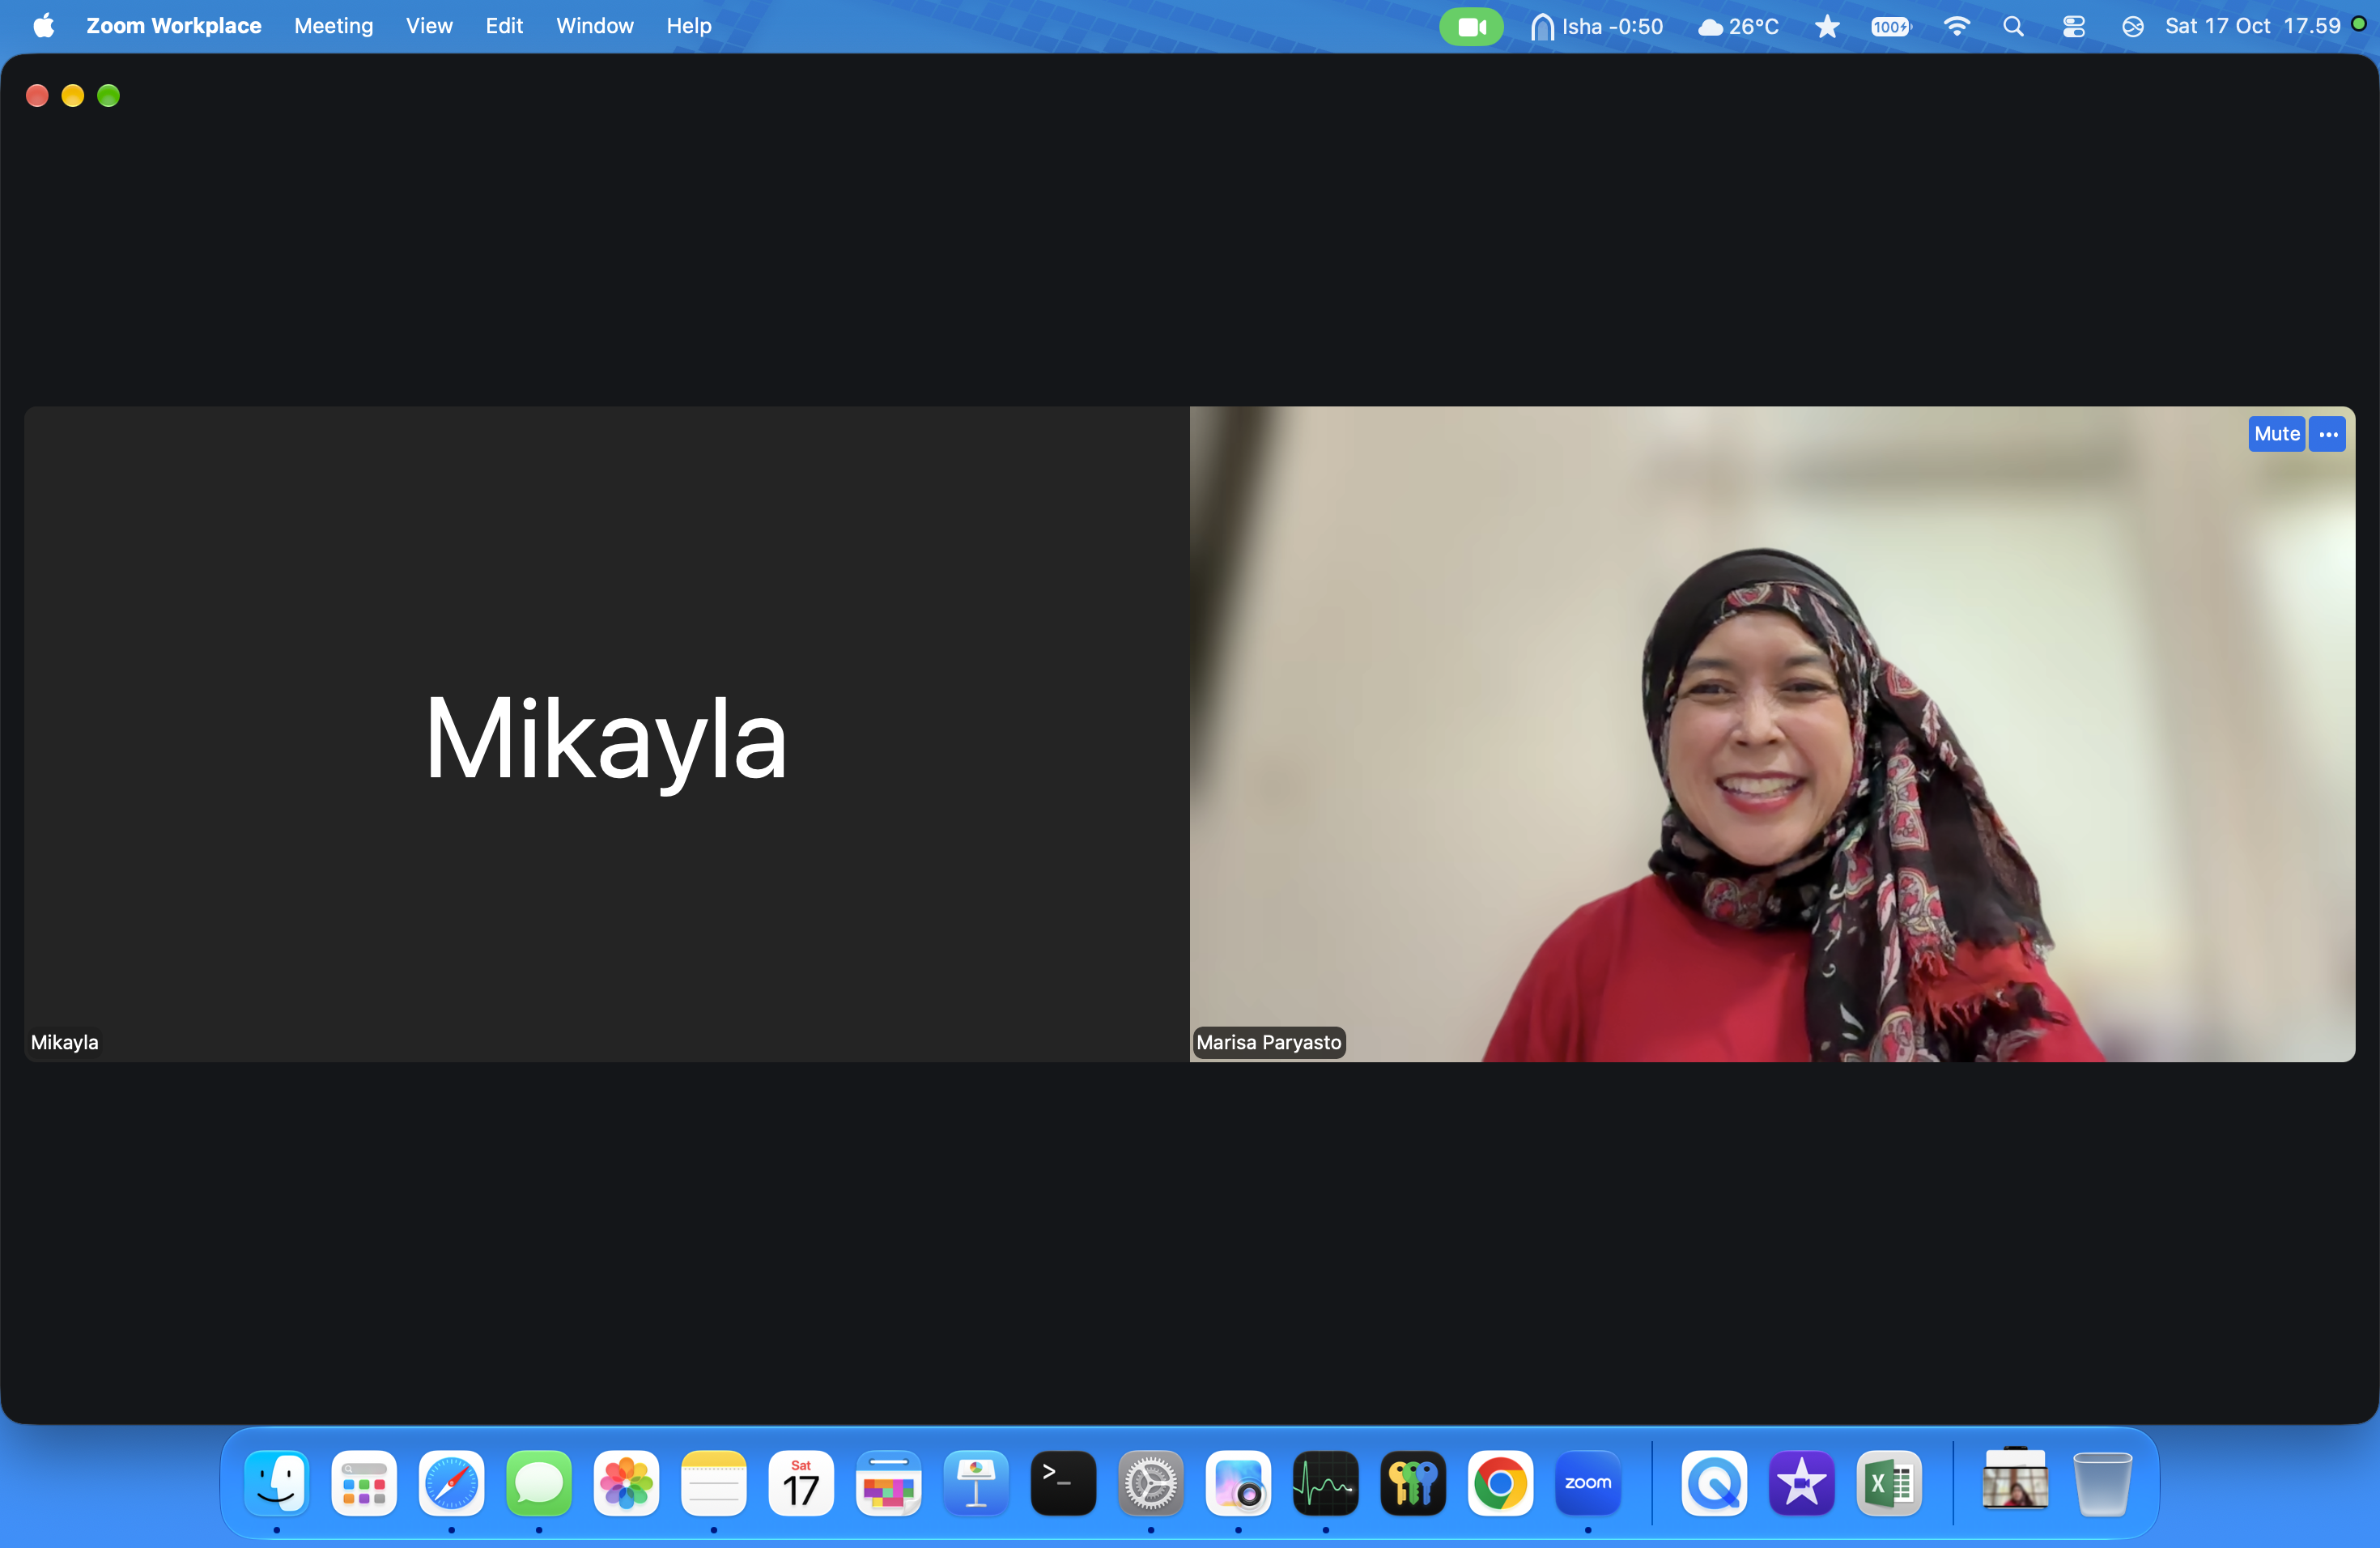Open Calendar showing Sat 17
The height and width of the screenshot is (1548, 2380).
[801, 1483]
